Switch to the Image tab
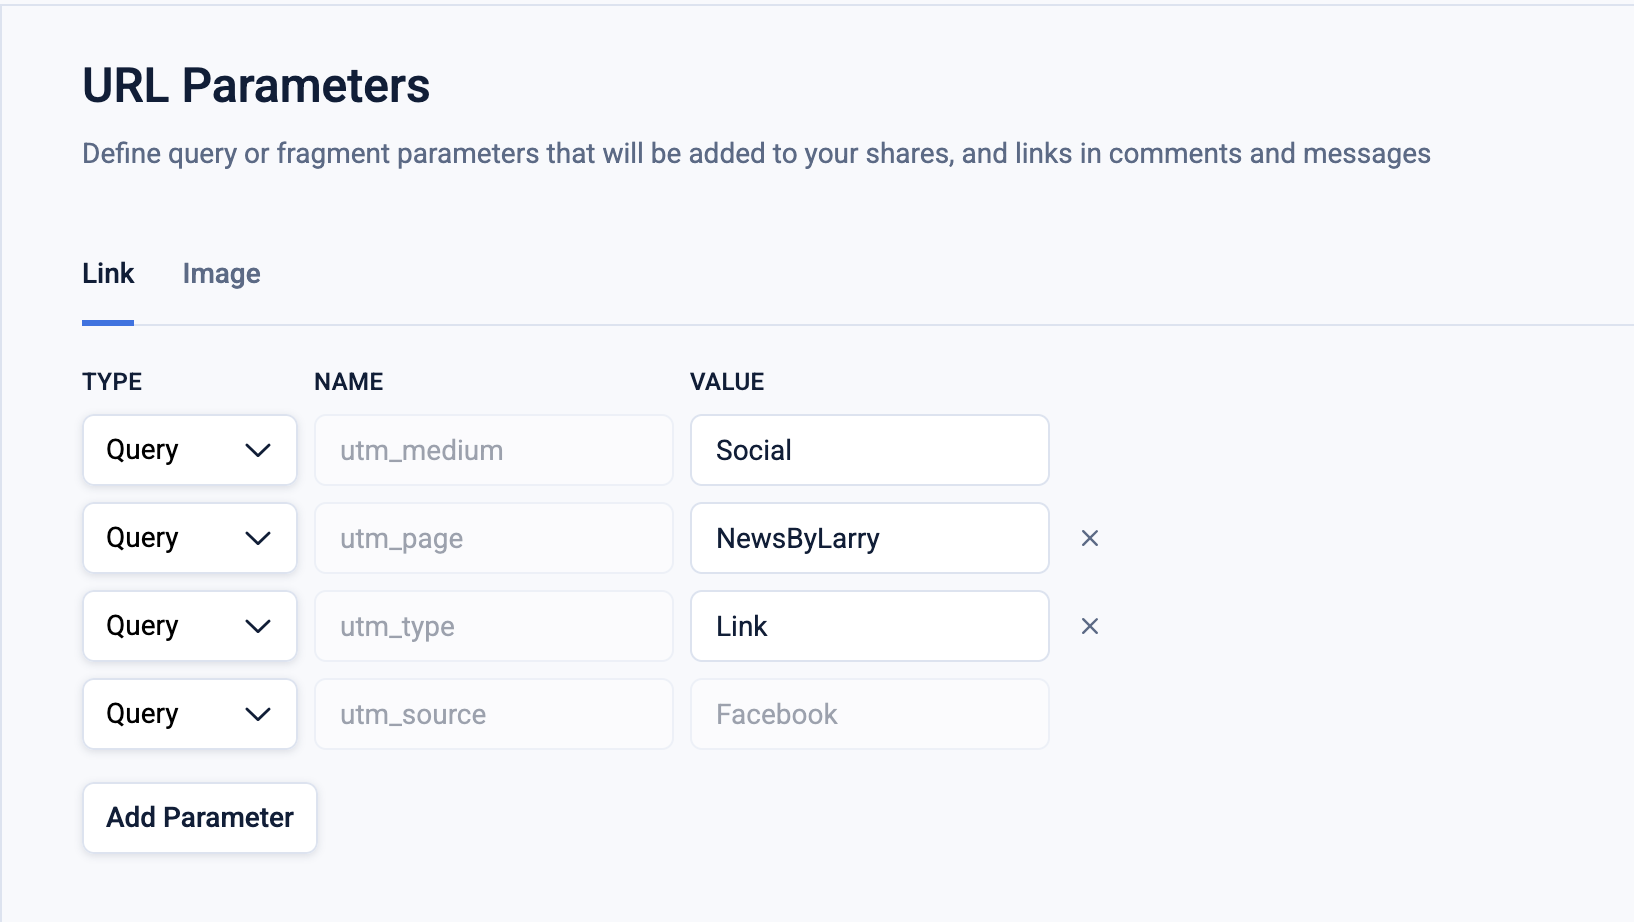Image resolution: width=1634 pixels, height=922 pixels. (221, 274)
